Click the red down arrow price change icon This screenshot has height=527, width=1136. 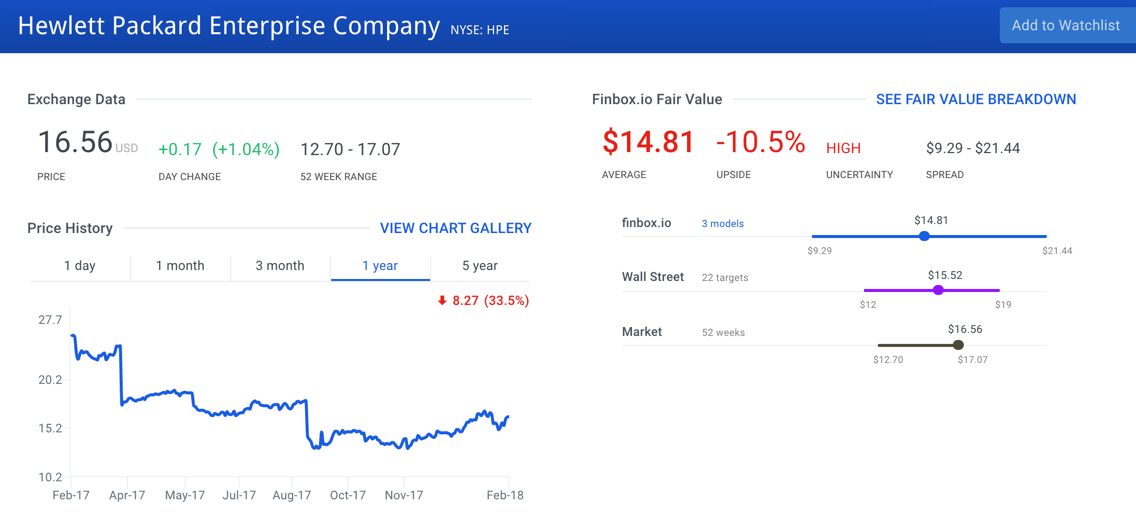[442, 300]
